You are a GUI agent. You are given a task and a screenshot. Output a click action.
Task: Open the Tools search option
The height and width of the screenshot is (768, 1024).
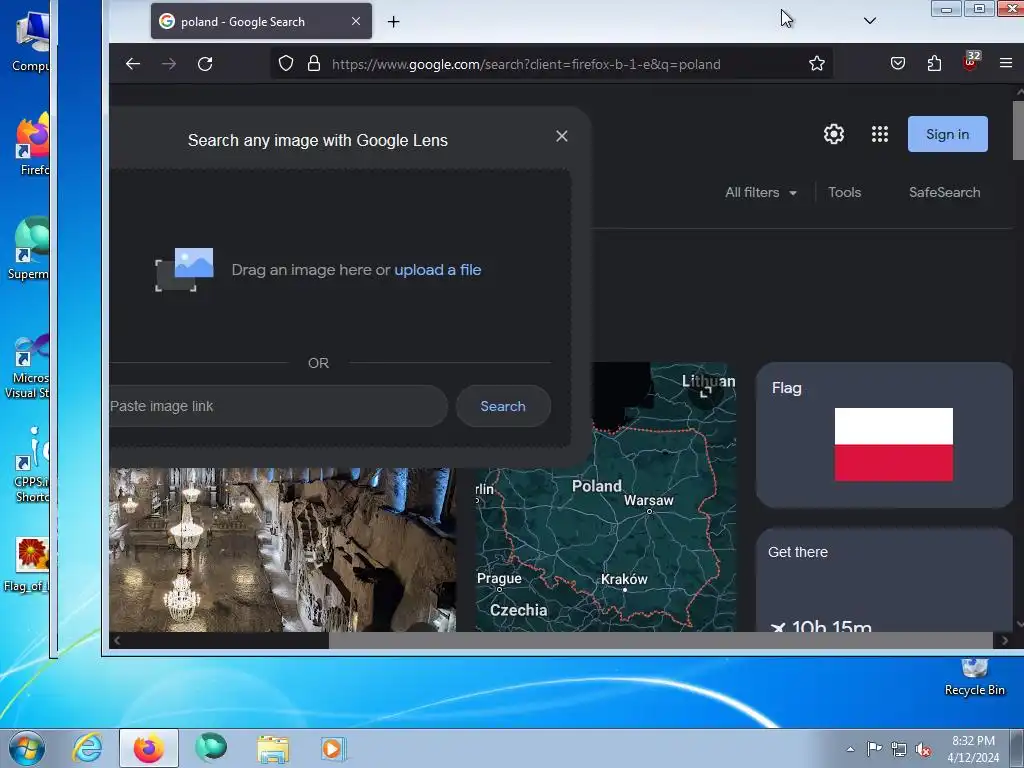point(844,193)
